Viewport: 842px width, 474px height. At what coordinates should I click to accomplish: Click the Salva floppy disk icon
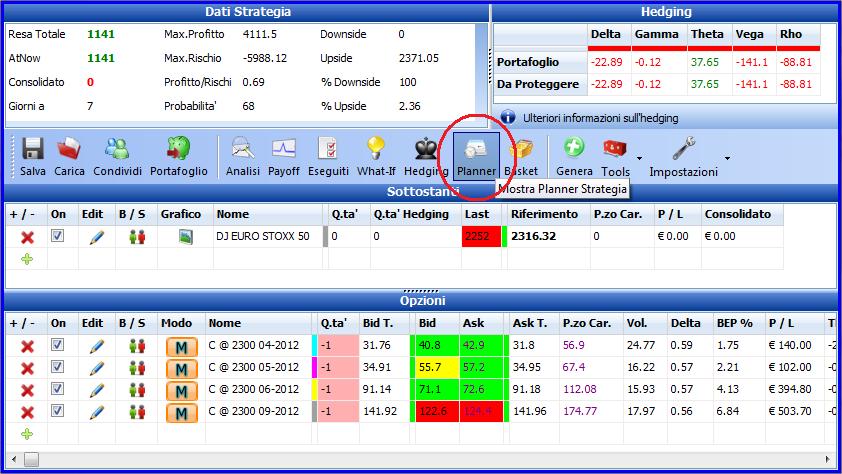coord(32,149)
